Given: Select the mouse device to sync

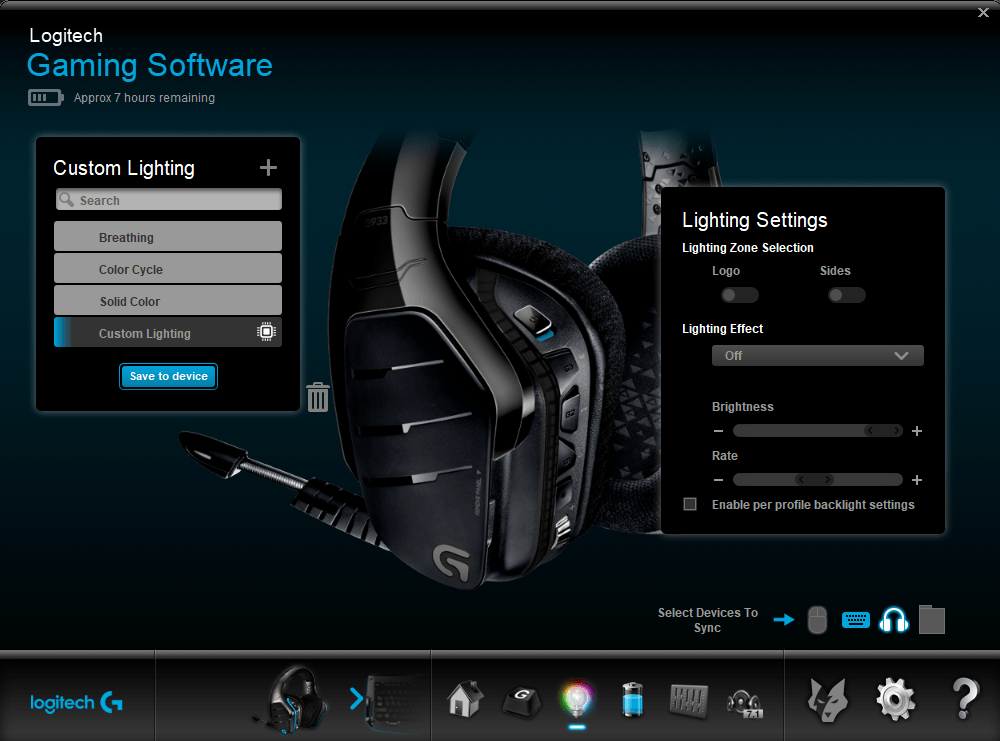Looking at the screenshot, I should [x=817, y=620].
